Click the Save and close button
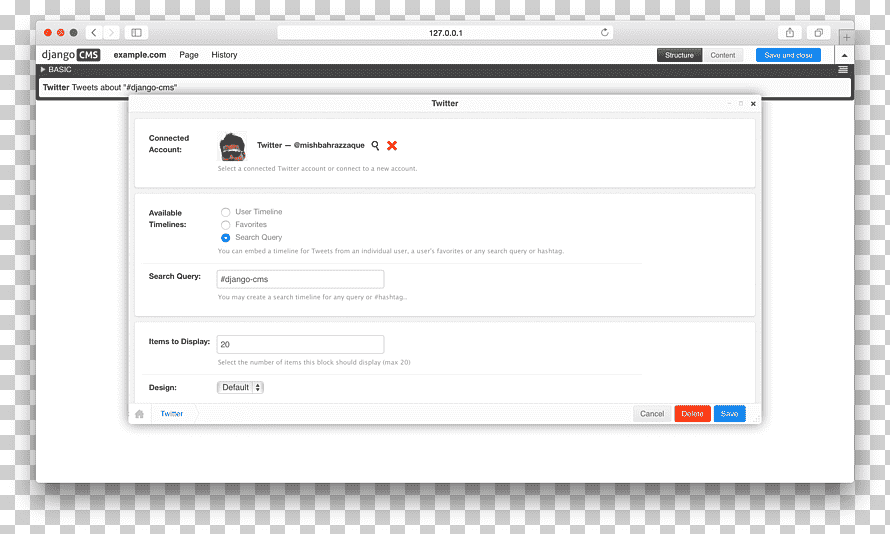Image resolution: width=890 pixels, height=534 pixels. 788,55
